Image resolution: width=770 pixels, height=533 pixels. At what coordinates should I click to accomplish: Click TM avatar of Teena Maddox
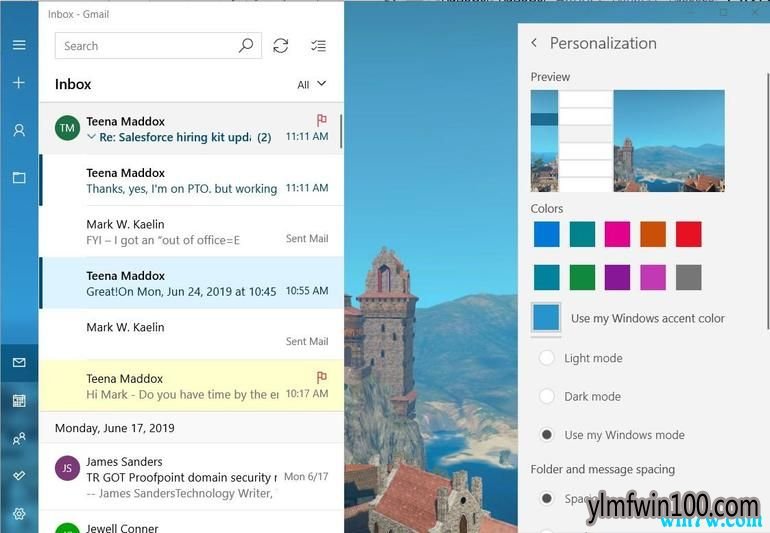coord(67,128)
